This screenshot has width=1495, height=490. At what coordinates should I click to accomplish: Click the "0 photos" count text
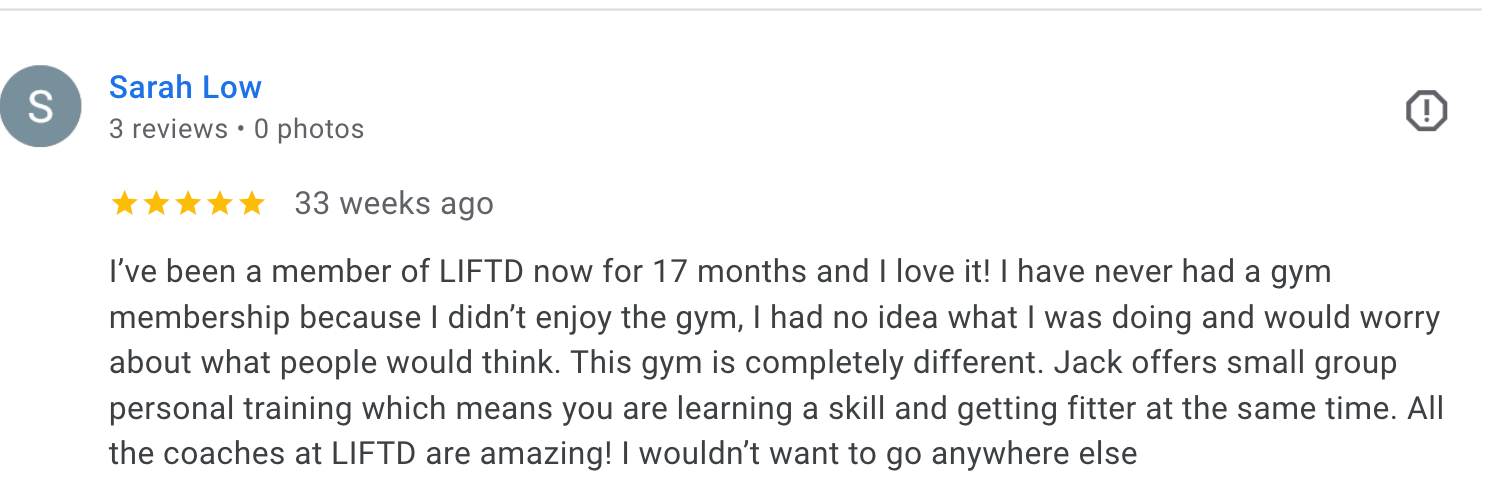[x=309, y=129]
